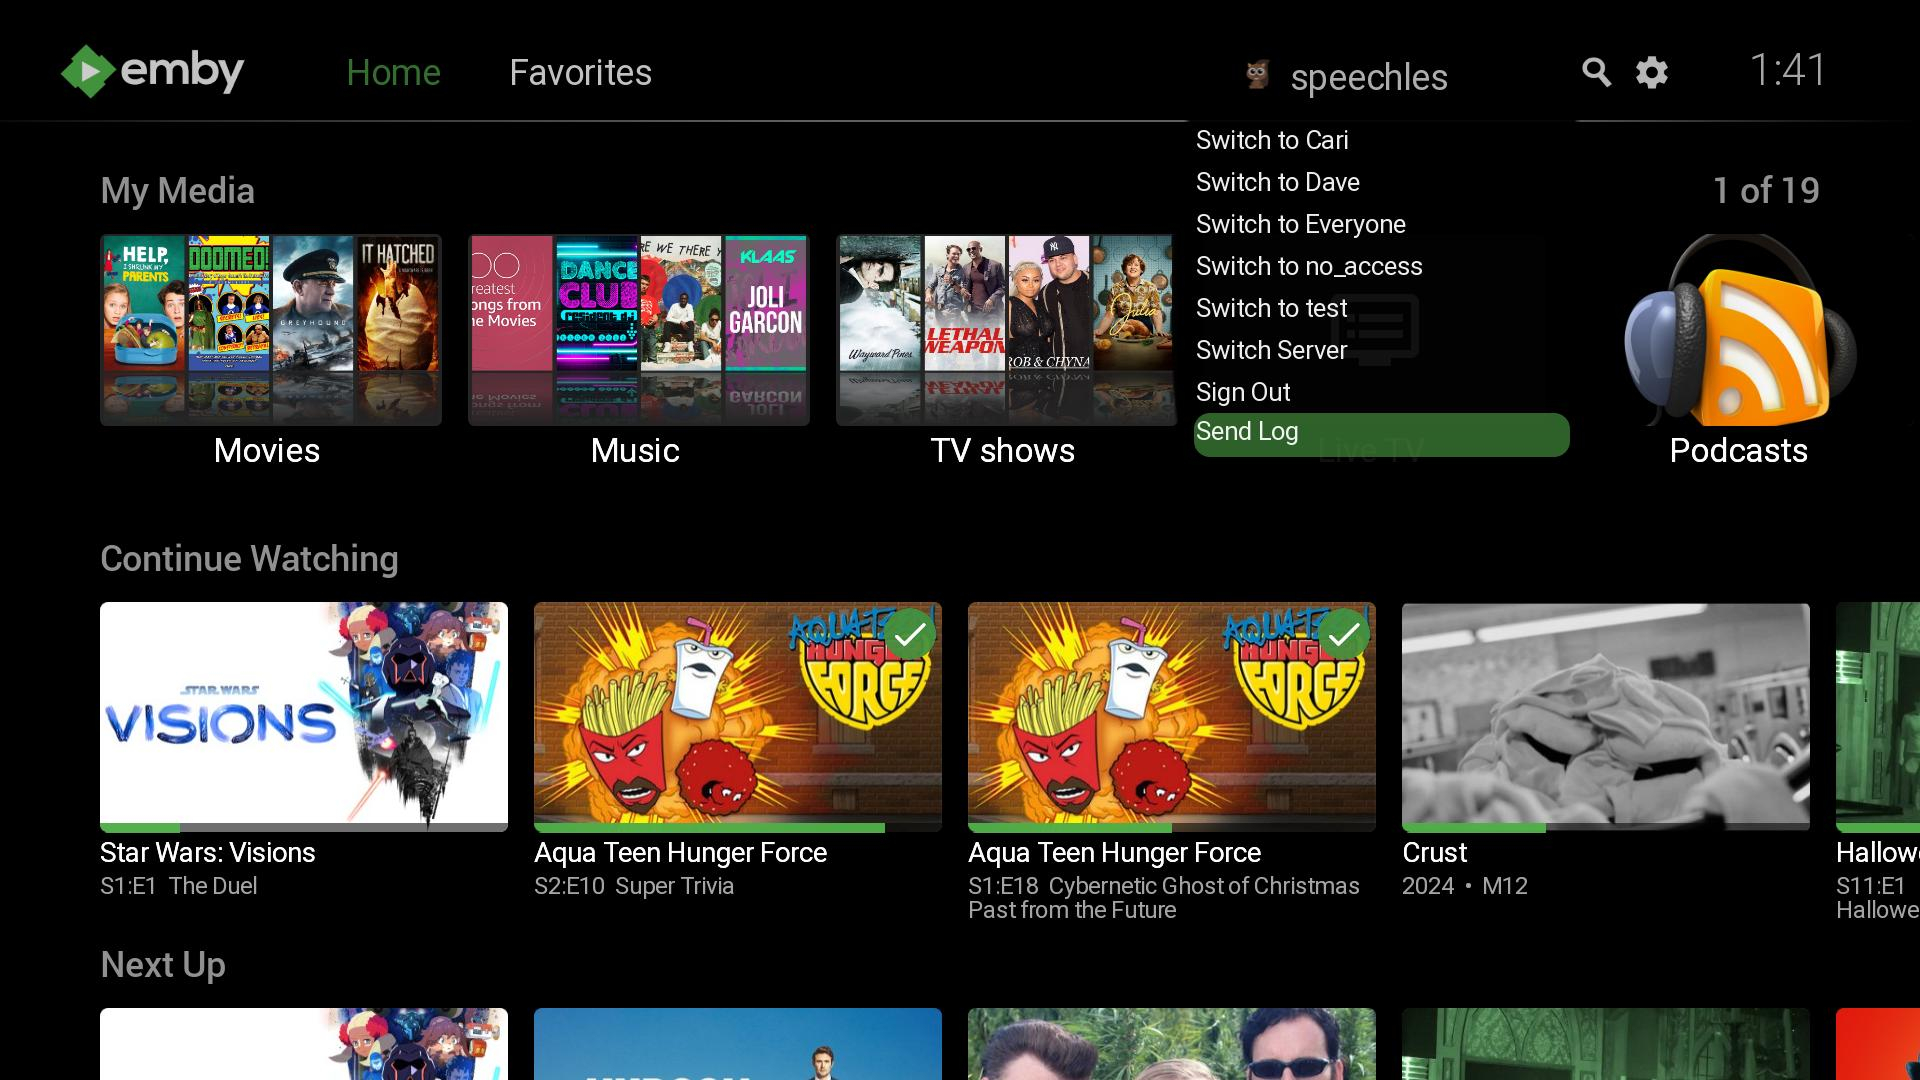
Task: Click Sign Out in the menu
Action: (1243, 392)
